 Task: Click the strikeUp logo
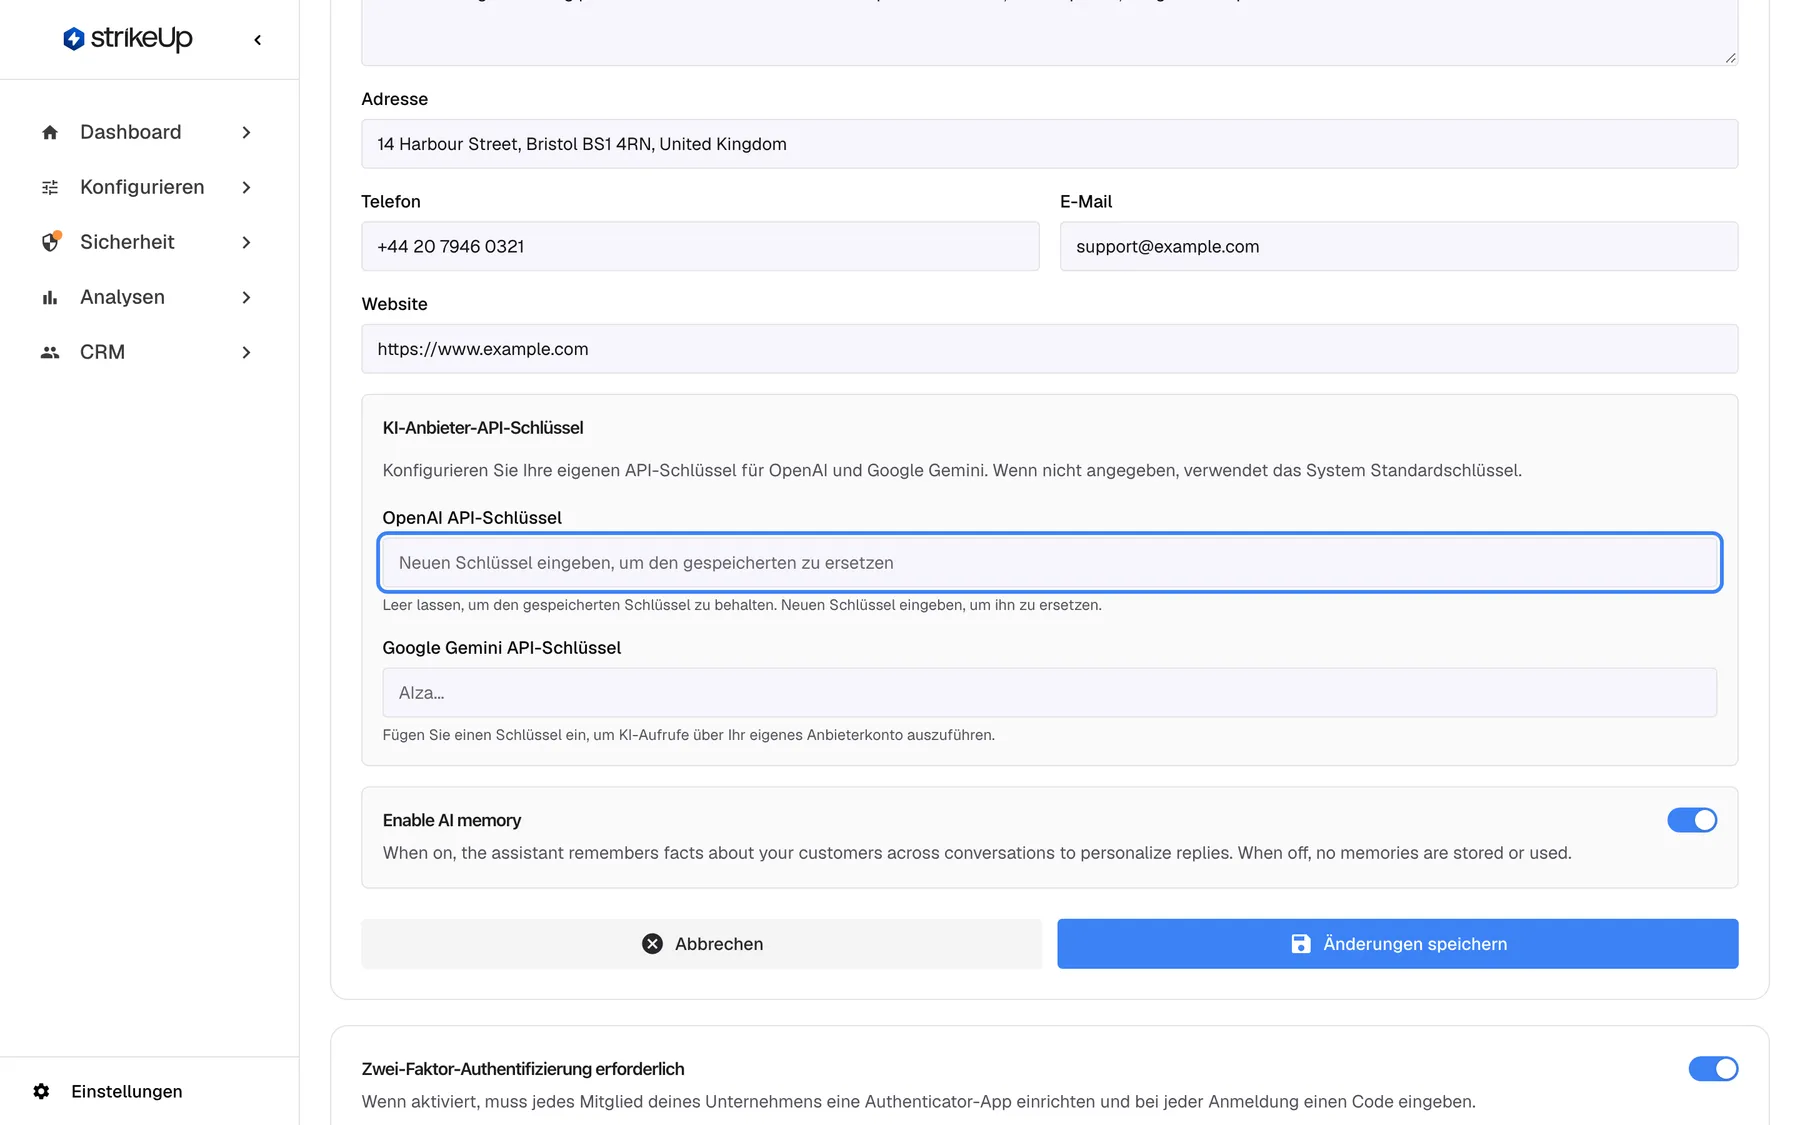[127, 39]
